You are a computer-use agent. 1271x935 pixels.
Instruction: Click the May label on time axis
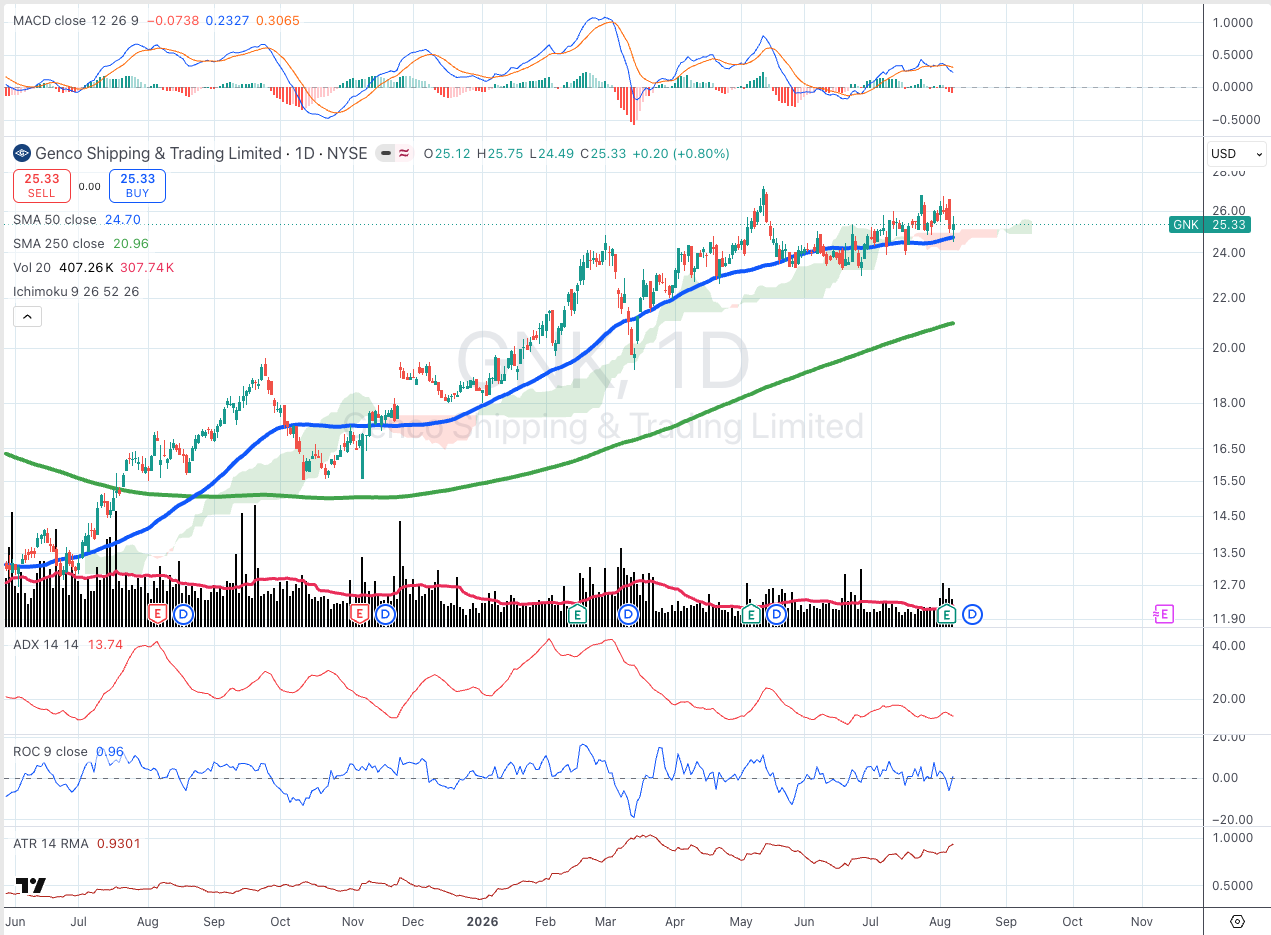pos(741,920)
